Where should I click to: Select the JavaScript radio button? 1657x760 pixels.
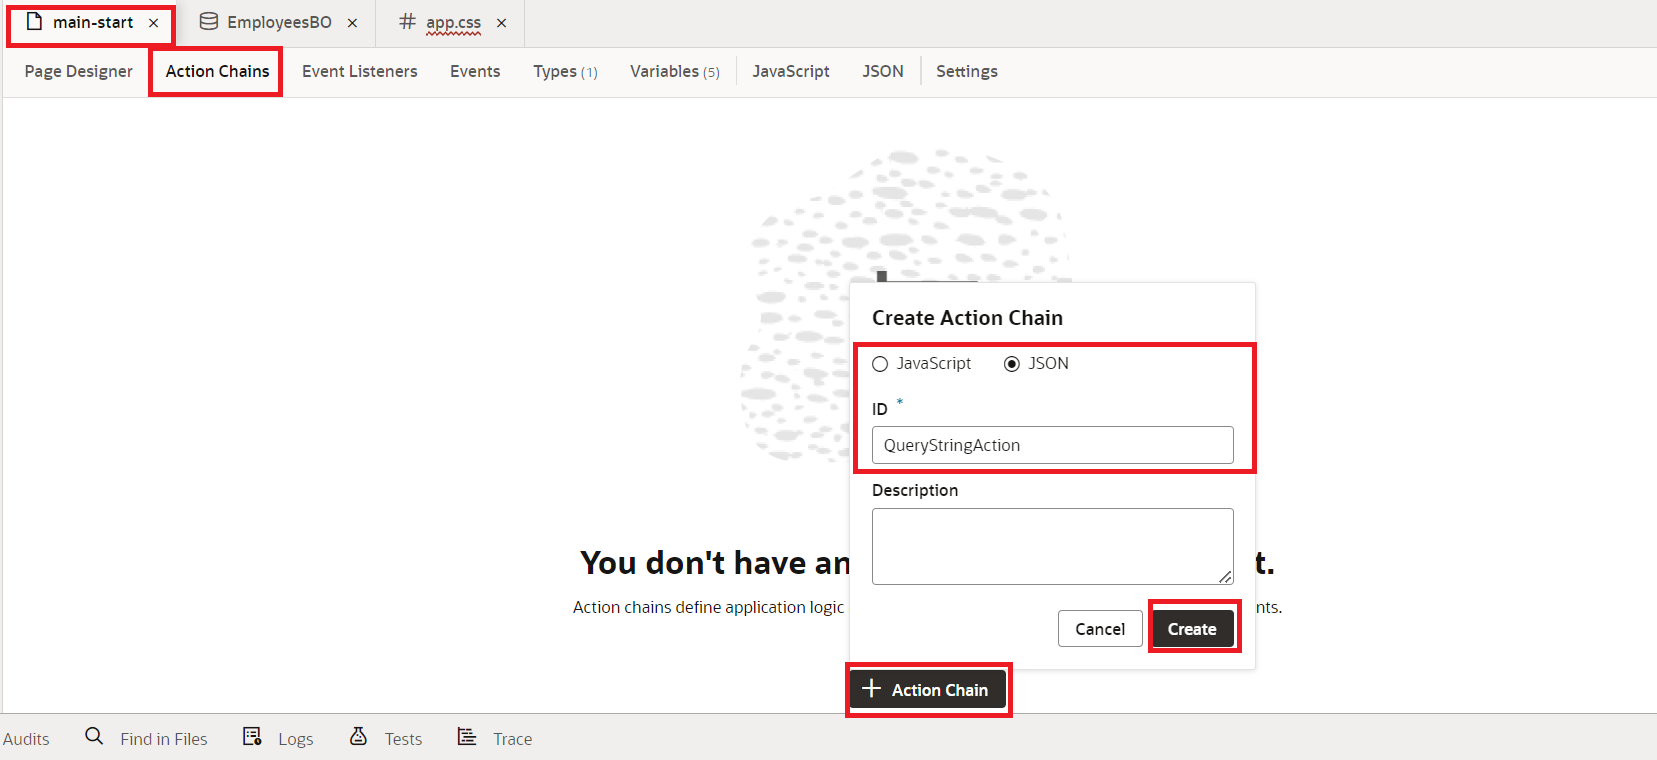tap(880, 364)
